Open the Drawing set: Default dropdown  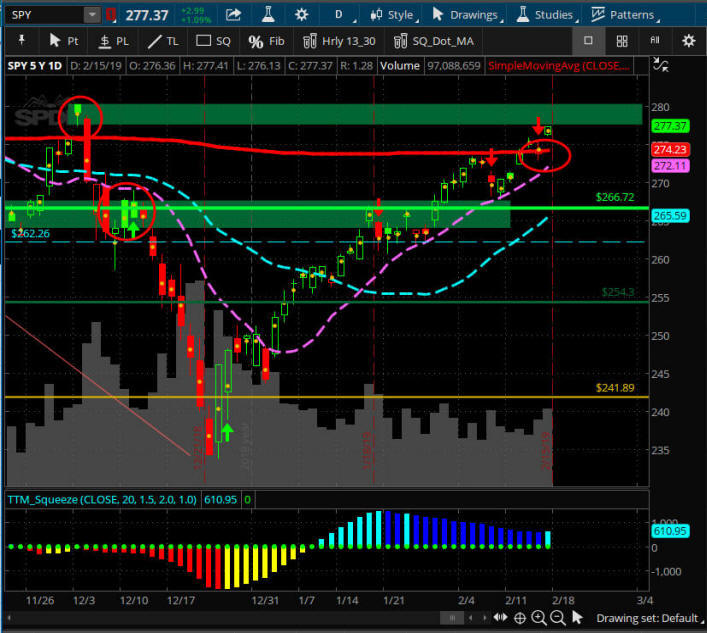[649, 618]
